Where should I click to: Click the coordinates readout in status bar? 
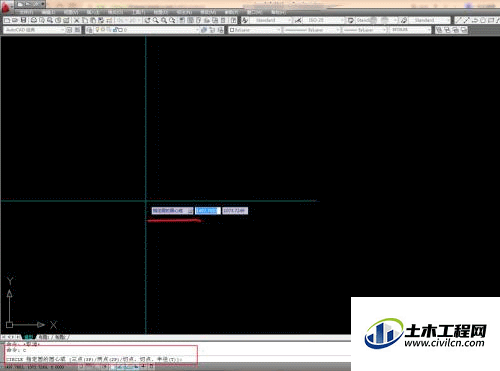click(x=35, y=367)
